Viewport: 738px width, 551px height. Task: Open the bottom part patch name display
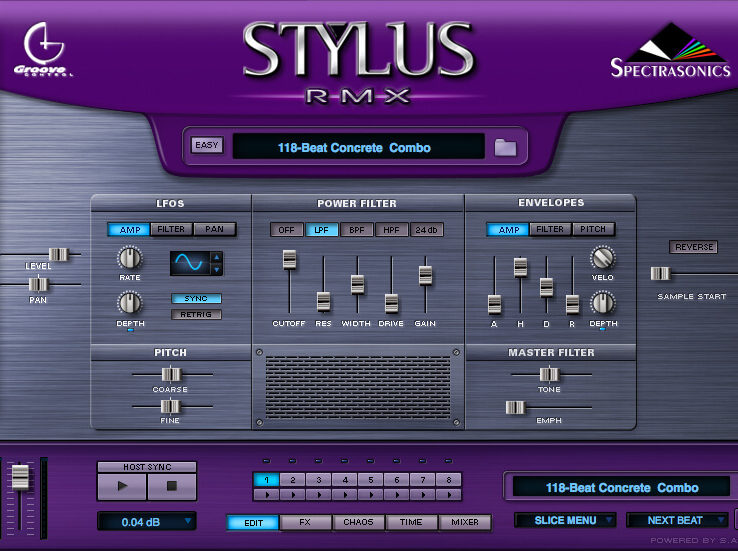tap(621, 487)
